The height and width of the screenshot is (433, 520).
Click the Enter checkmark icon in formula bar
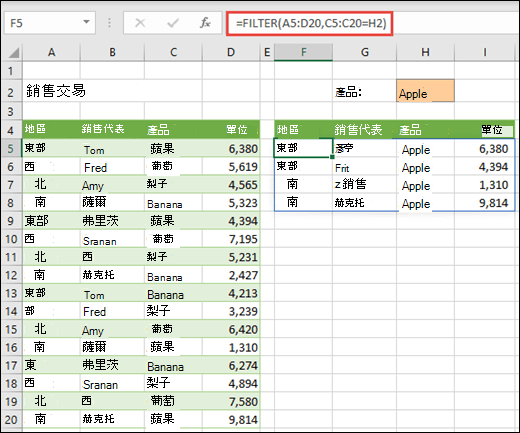[173, 23]
